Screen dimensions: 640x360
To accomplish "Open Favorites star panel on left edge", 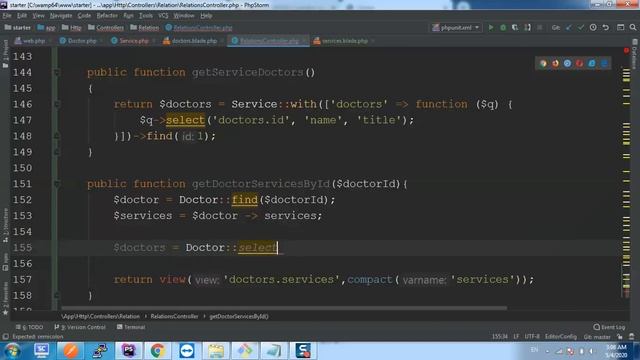I will coord(5,299).
